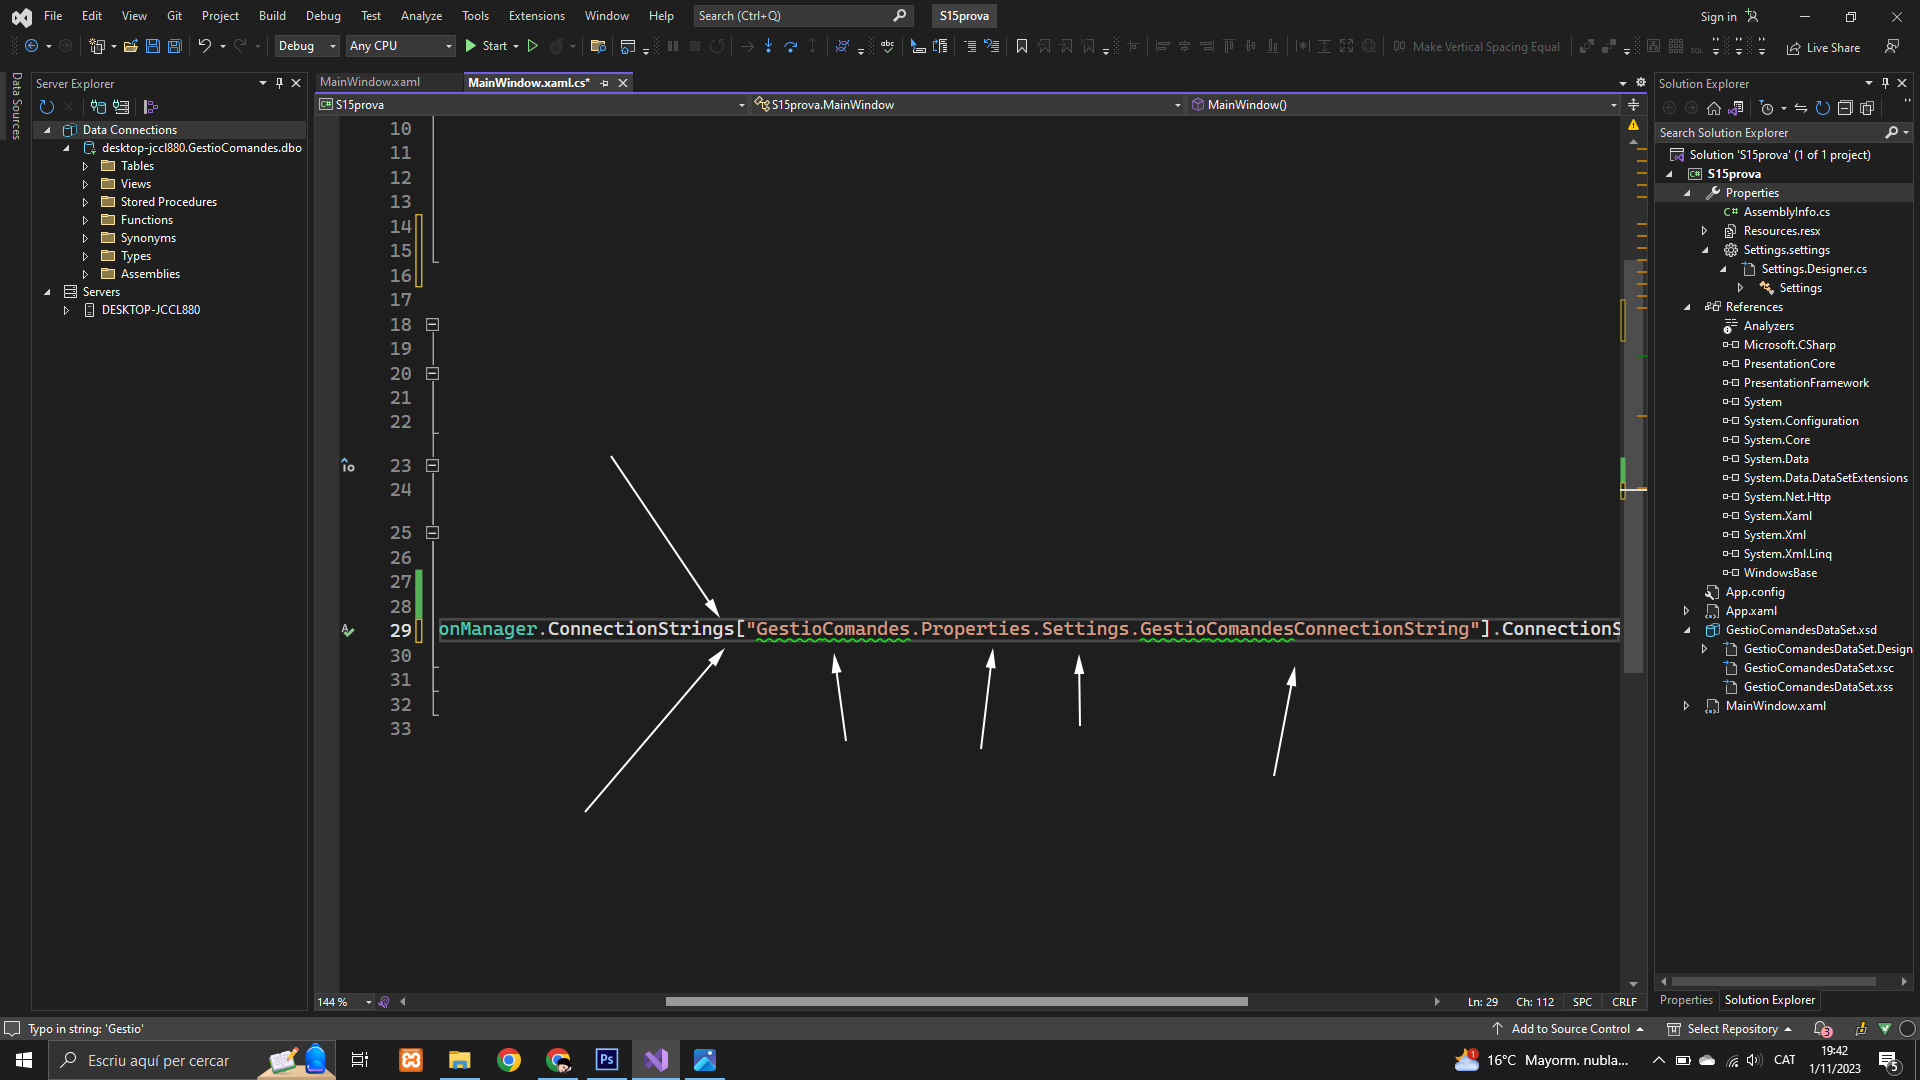Expand the Tables folder node
Image resolution: width=1920 pixels, height=1080 pixels.
pyautogui.click(x=85, y=166)
